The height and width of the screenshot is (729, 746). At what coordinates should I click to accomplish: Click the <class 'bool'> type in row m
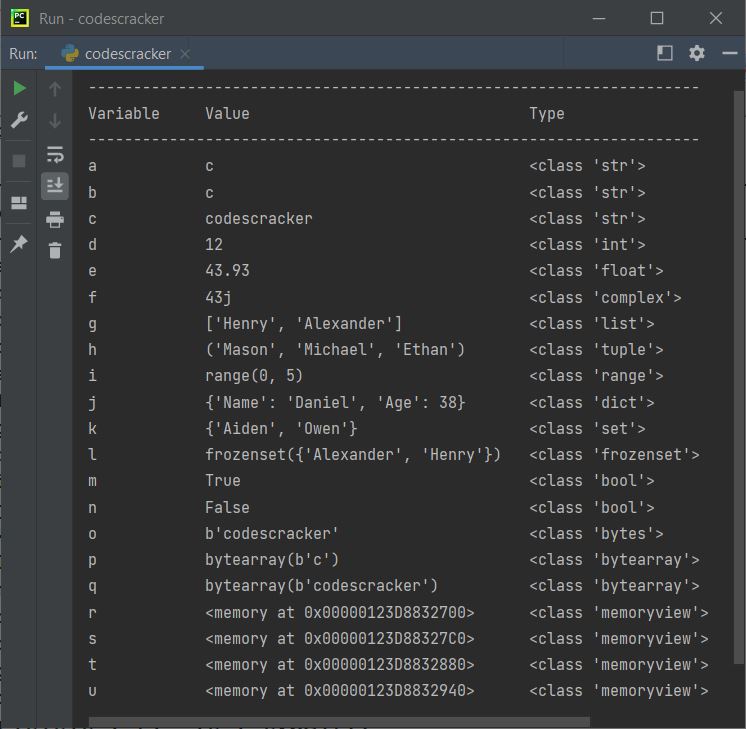point(591,481)
